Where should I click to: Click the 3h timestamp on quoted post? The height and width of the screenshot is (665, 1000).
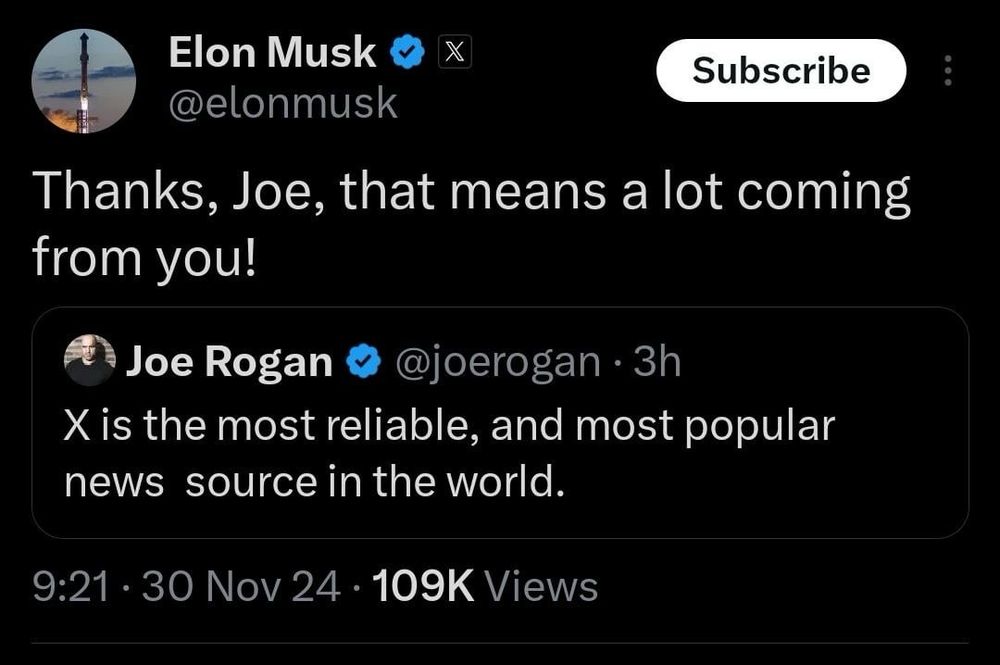coord(658,361)
